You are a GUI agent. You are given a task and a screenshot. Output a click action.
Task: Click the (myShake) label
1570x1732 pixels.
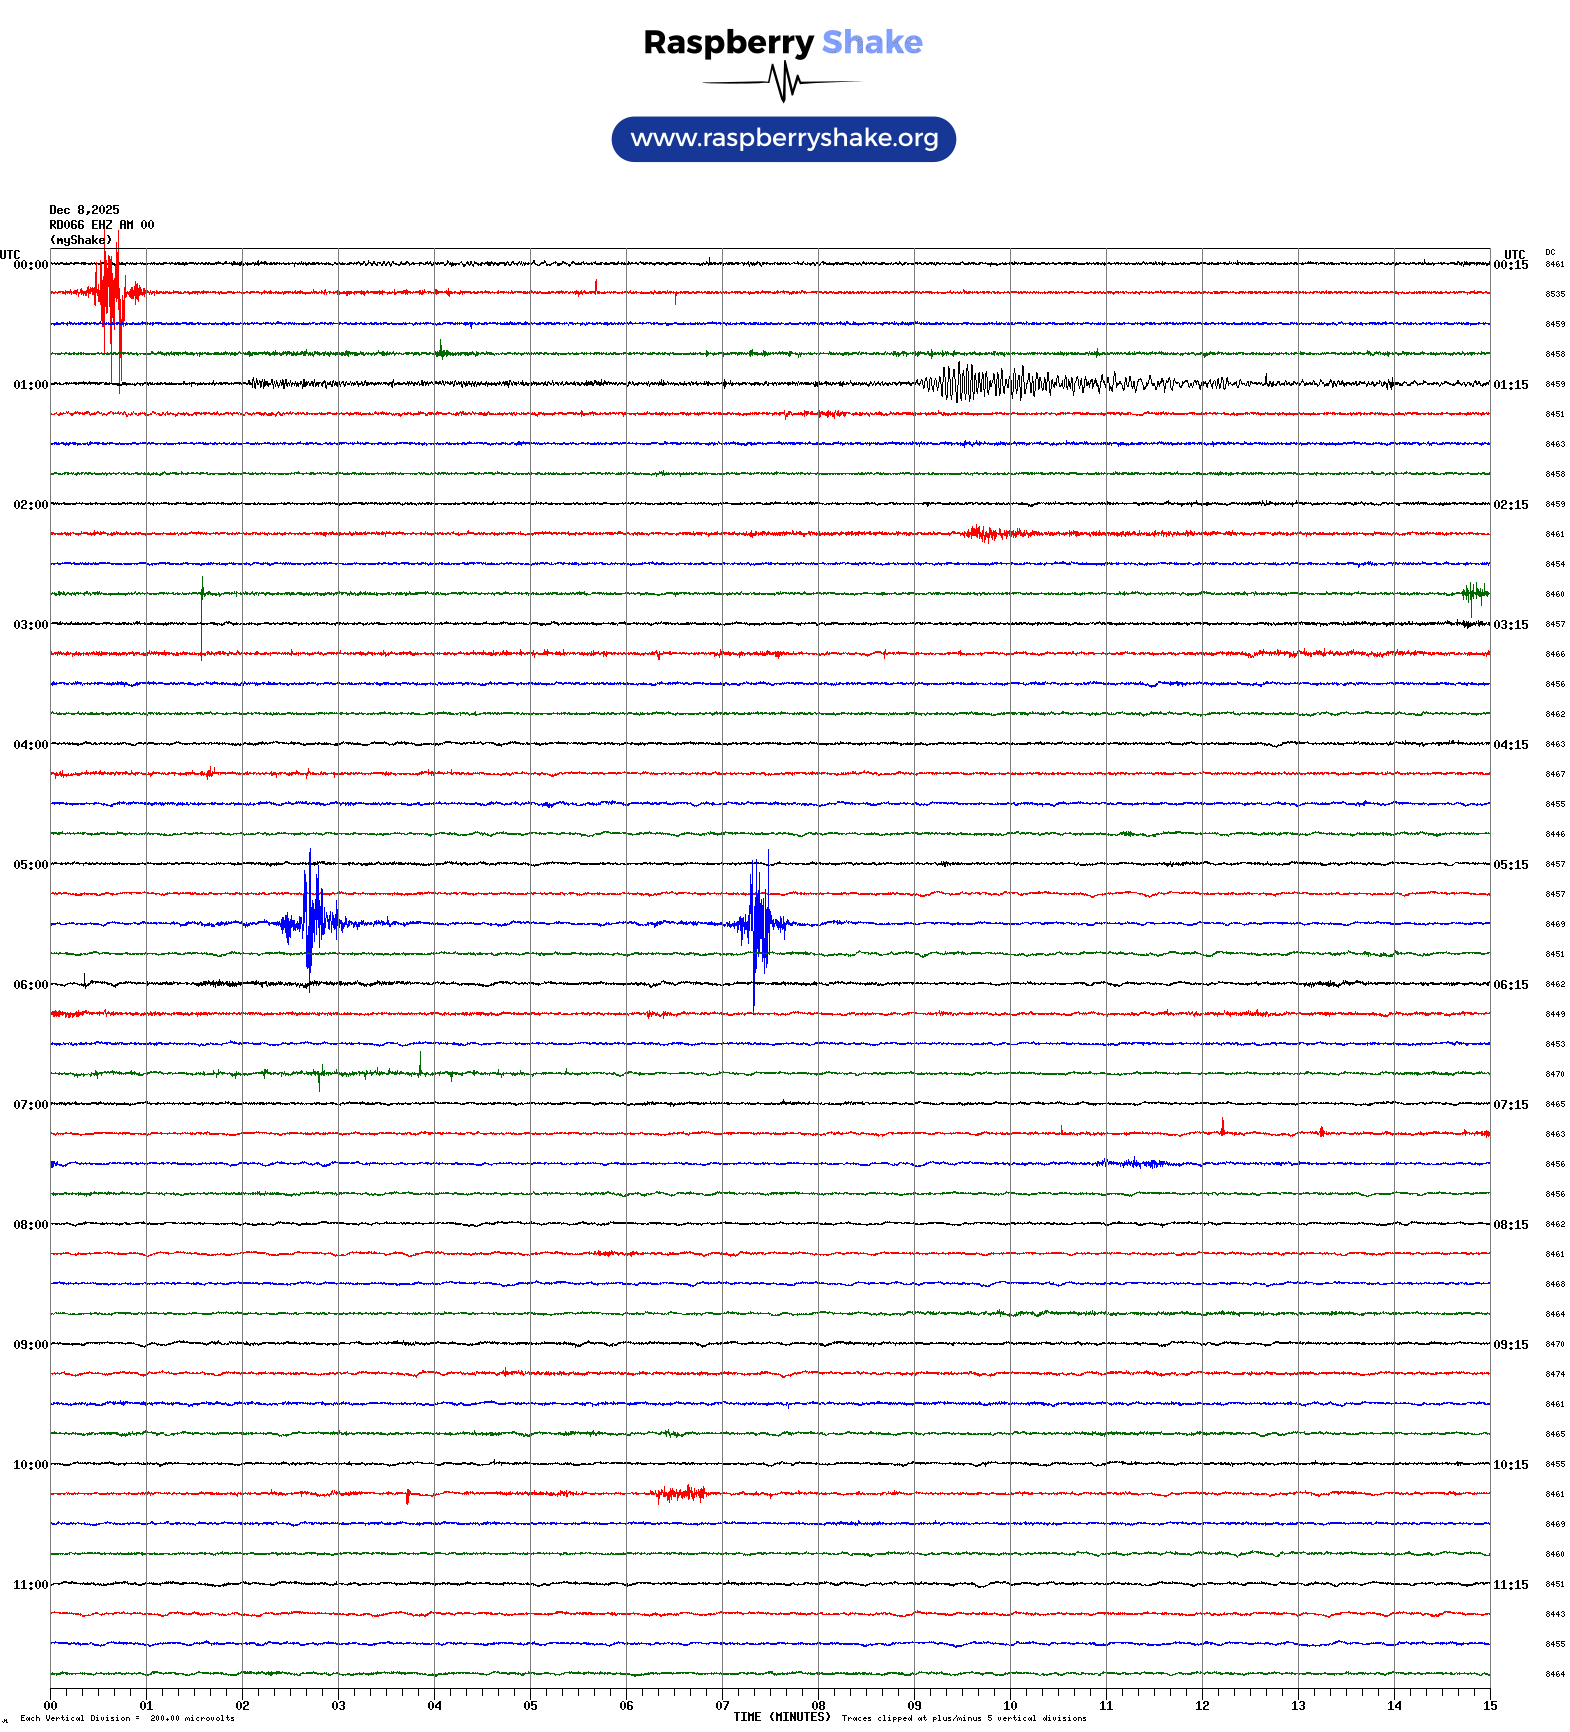[x=81, y=240]
